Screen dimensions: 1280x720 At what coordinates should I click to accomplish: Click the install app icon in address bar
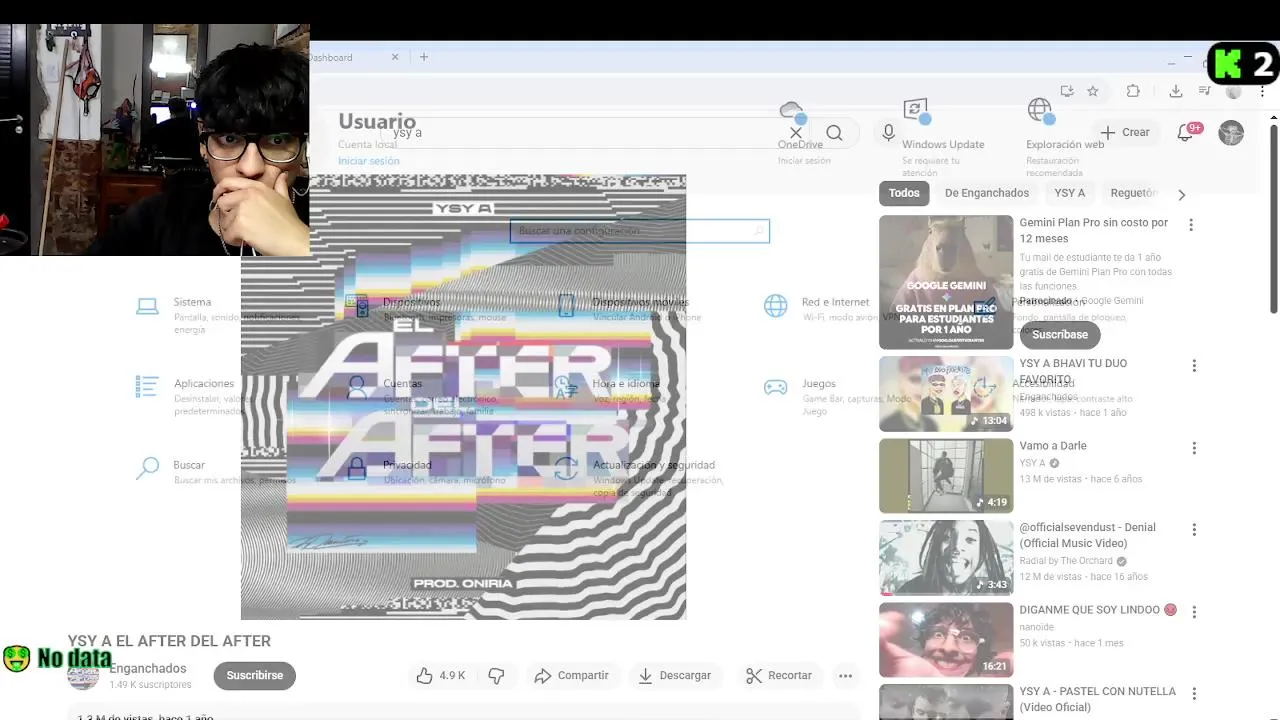click(1067, 91)
